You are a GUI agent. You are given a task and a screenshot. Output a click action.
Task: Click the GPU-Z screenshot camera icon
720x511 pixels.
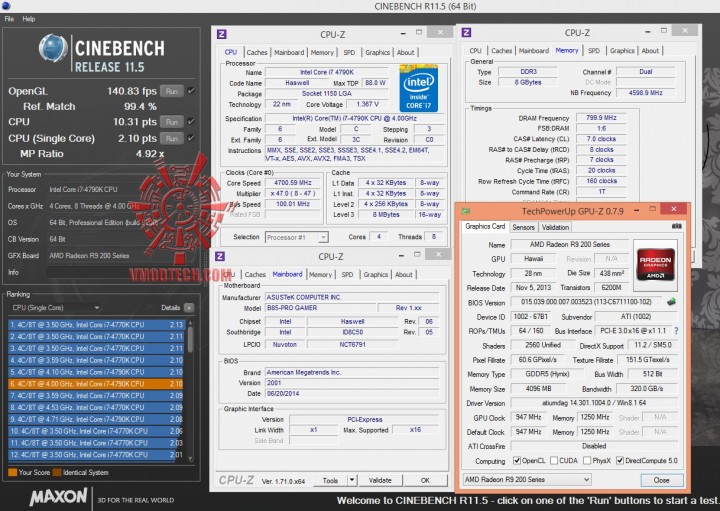[x=676, y=226]
